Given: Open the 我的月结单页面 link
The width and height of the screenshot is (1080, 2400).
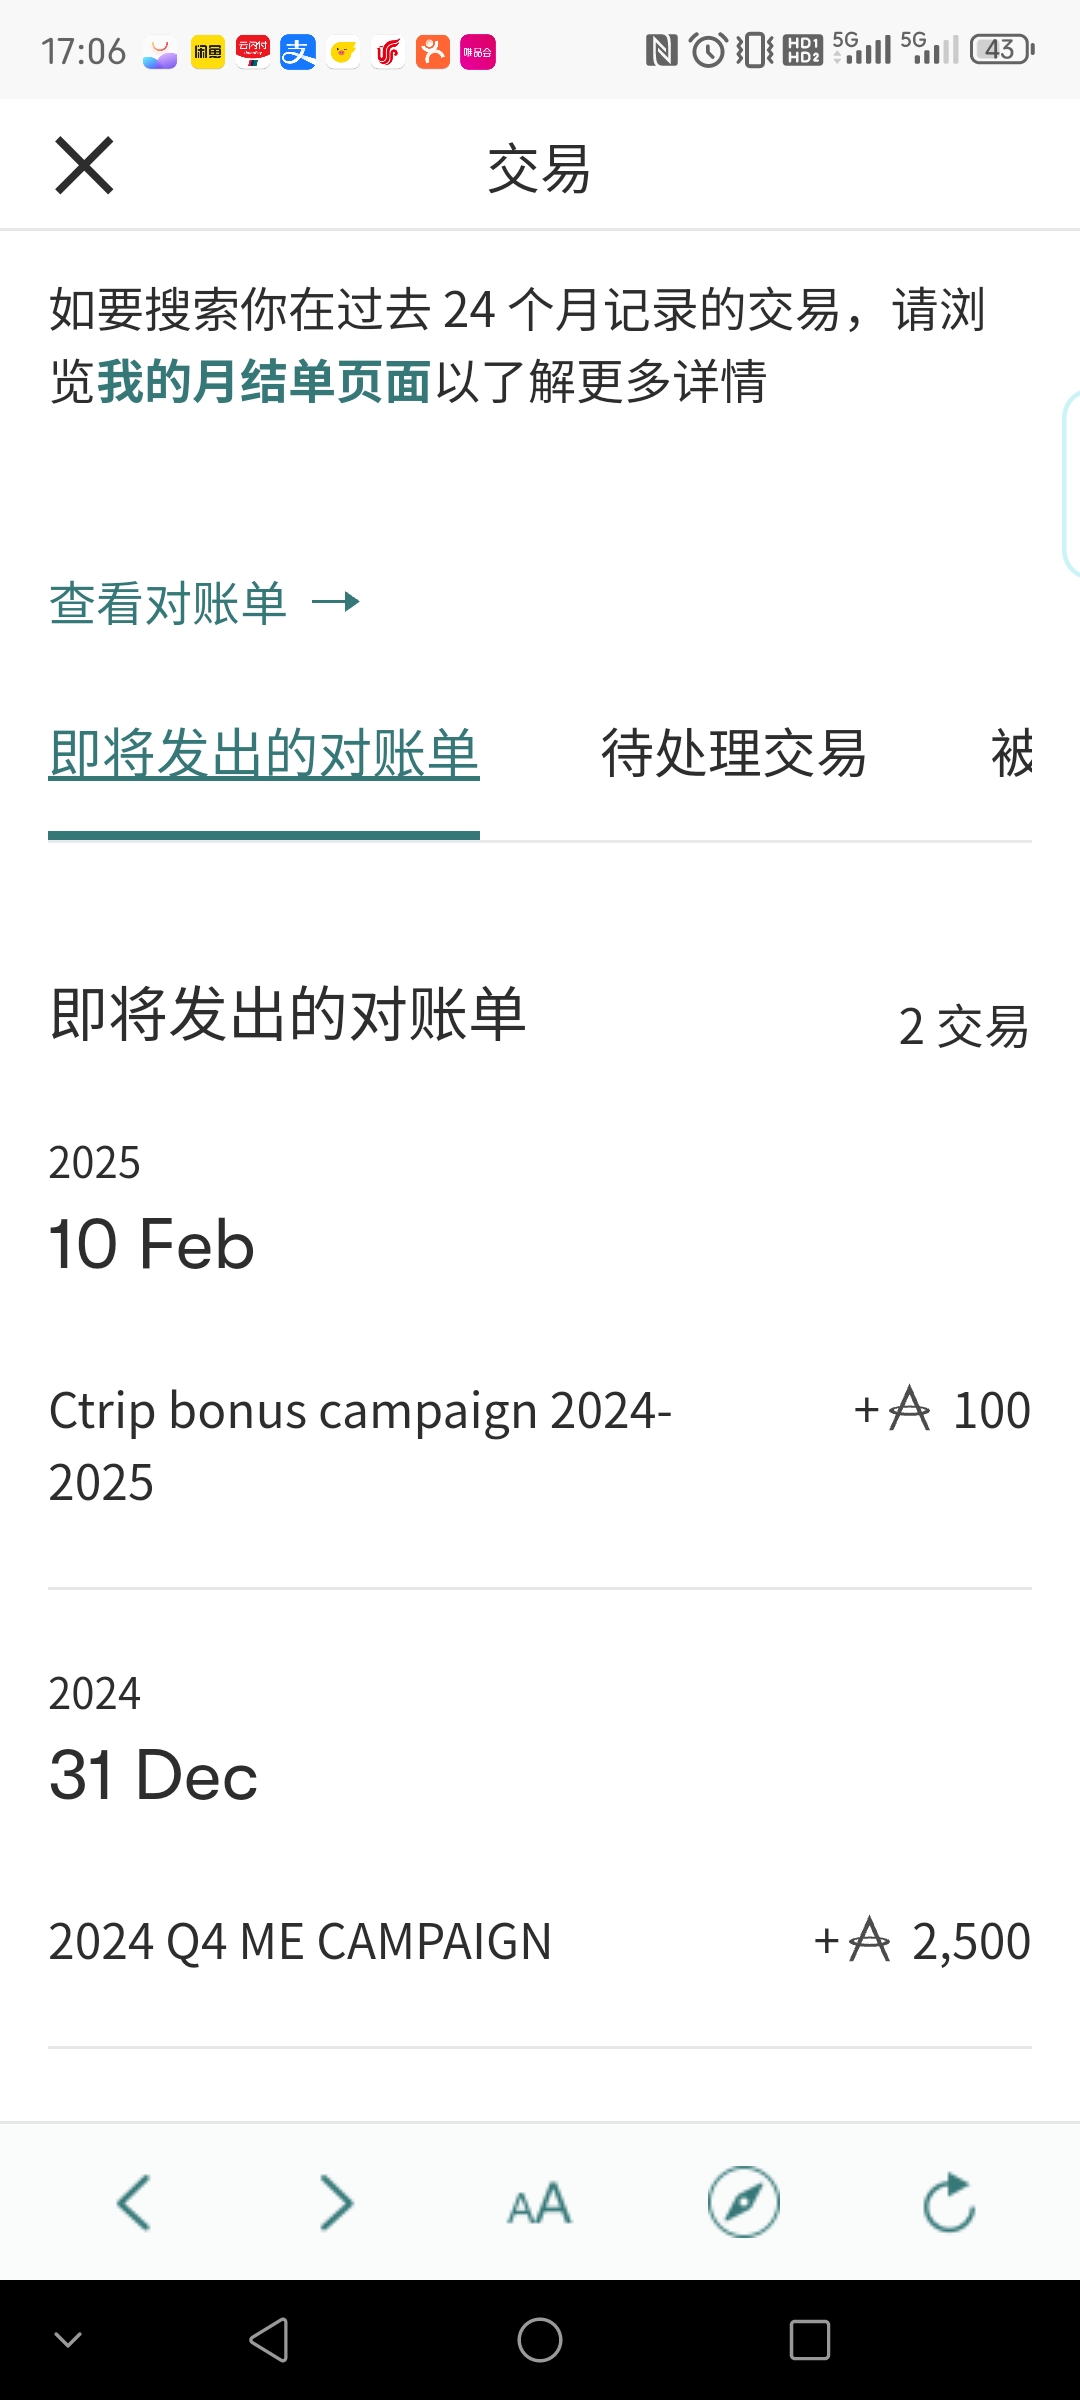Looking at the screenshot, I should [x=264, y=382].
